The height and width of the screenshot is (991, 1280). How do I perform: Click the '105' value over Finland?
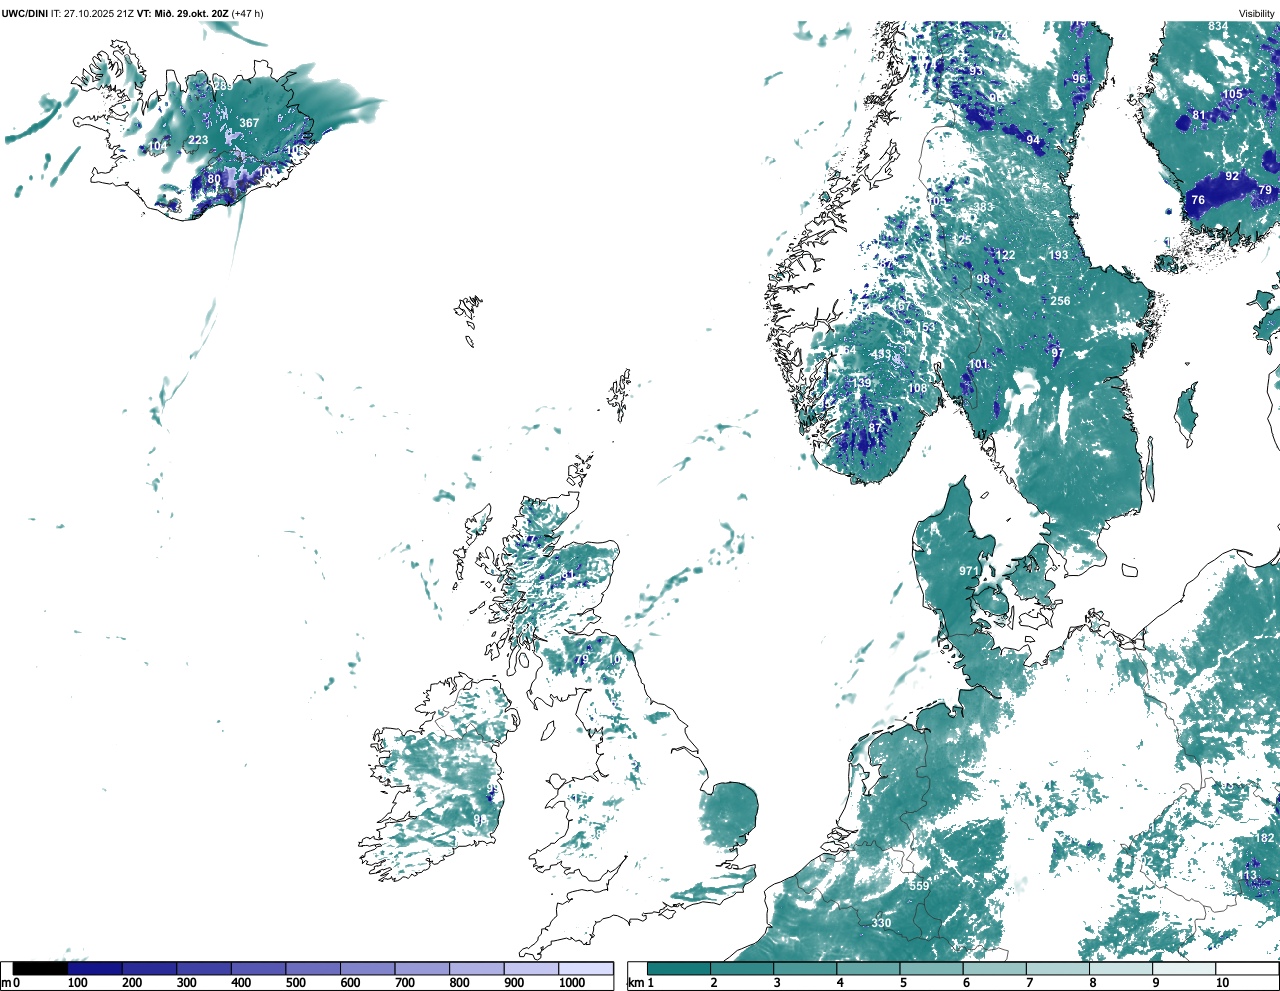coord(1233,94)
